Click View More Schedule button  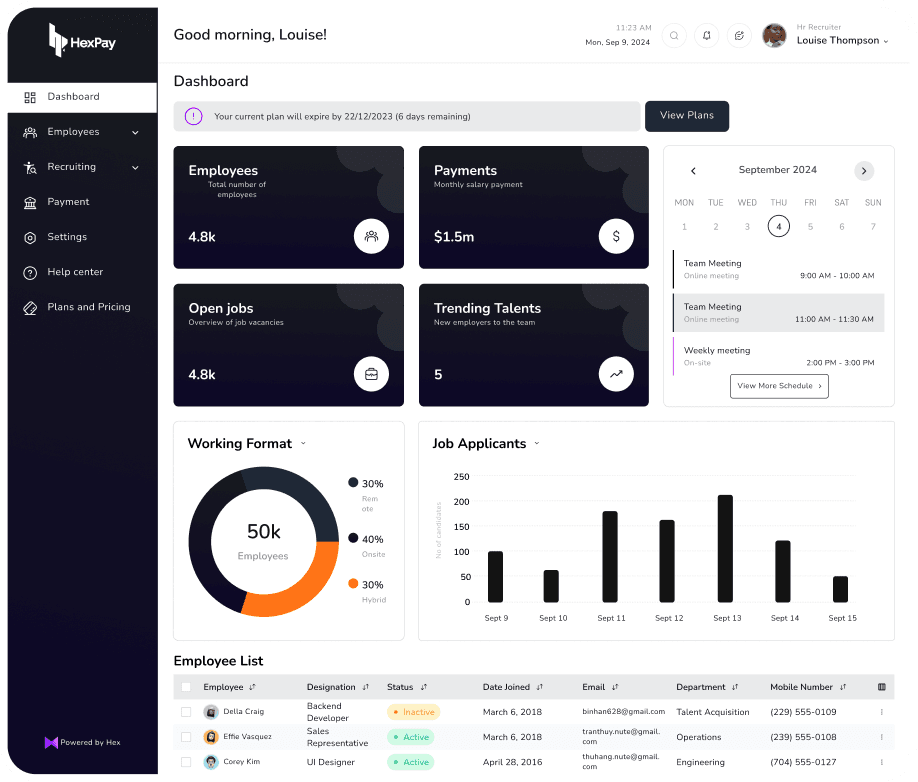pyautogui.click(x=779, y=386)
